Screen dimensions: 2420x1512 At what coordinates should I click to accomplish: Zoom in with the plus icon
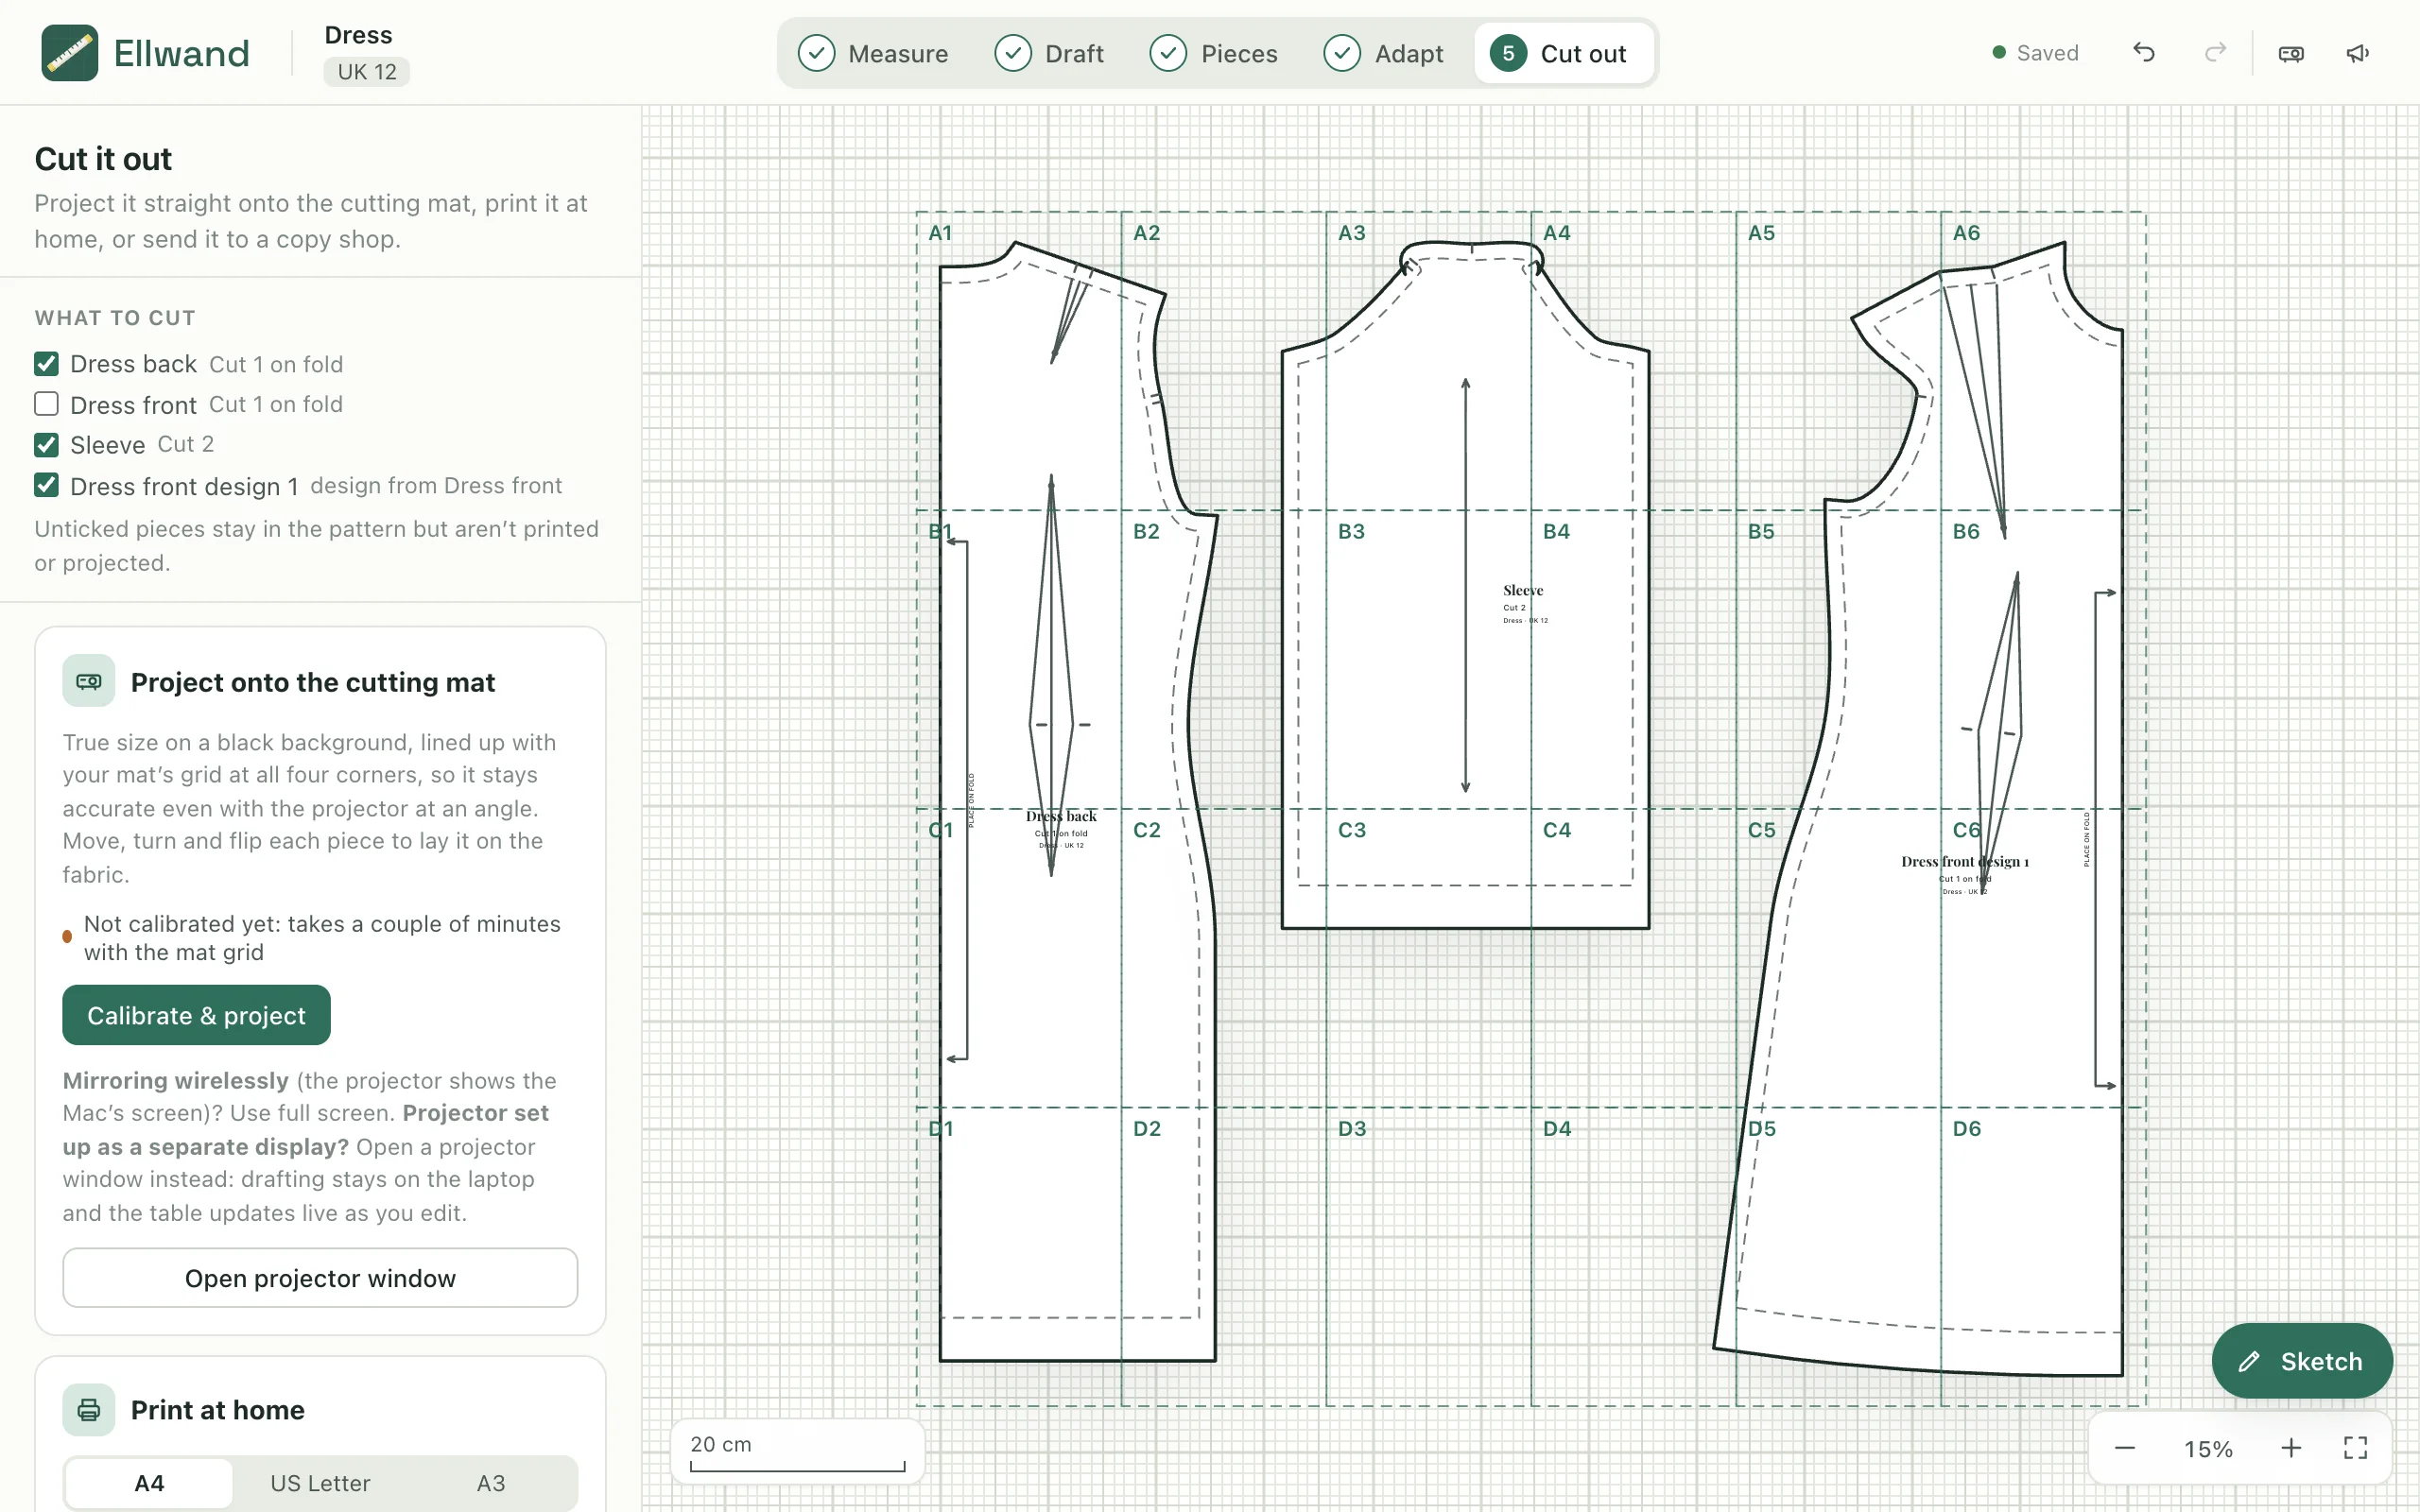pyautogui.click(x=2291, y=1448)
